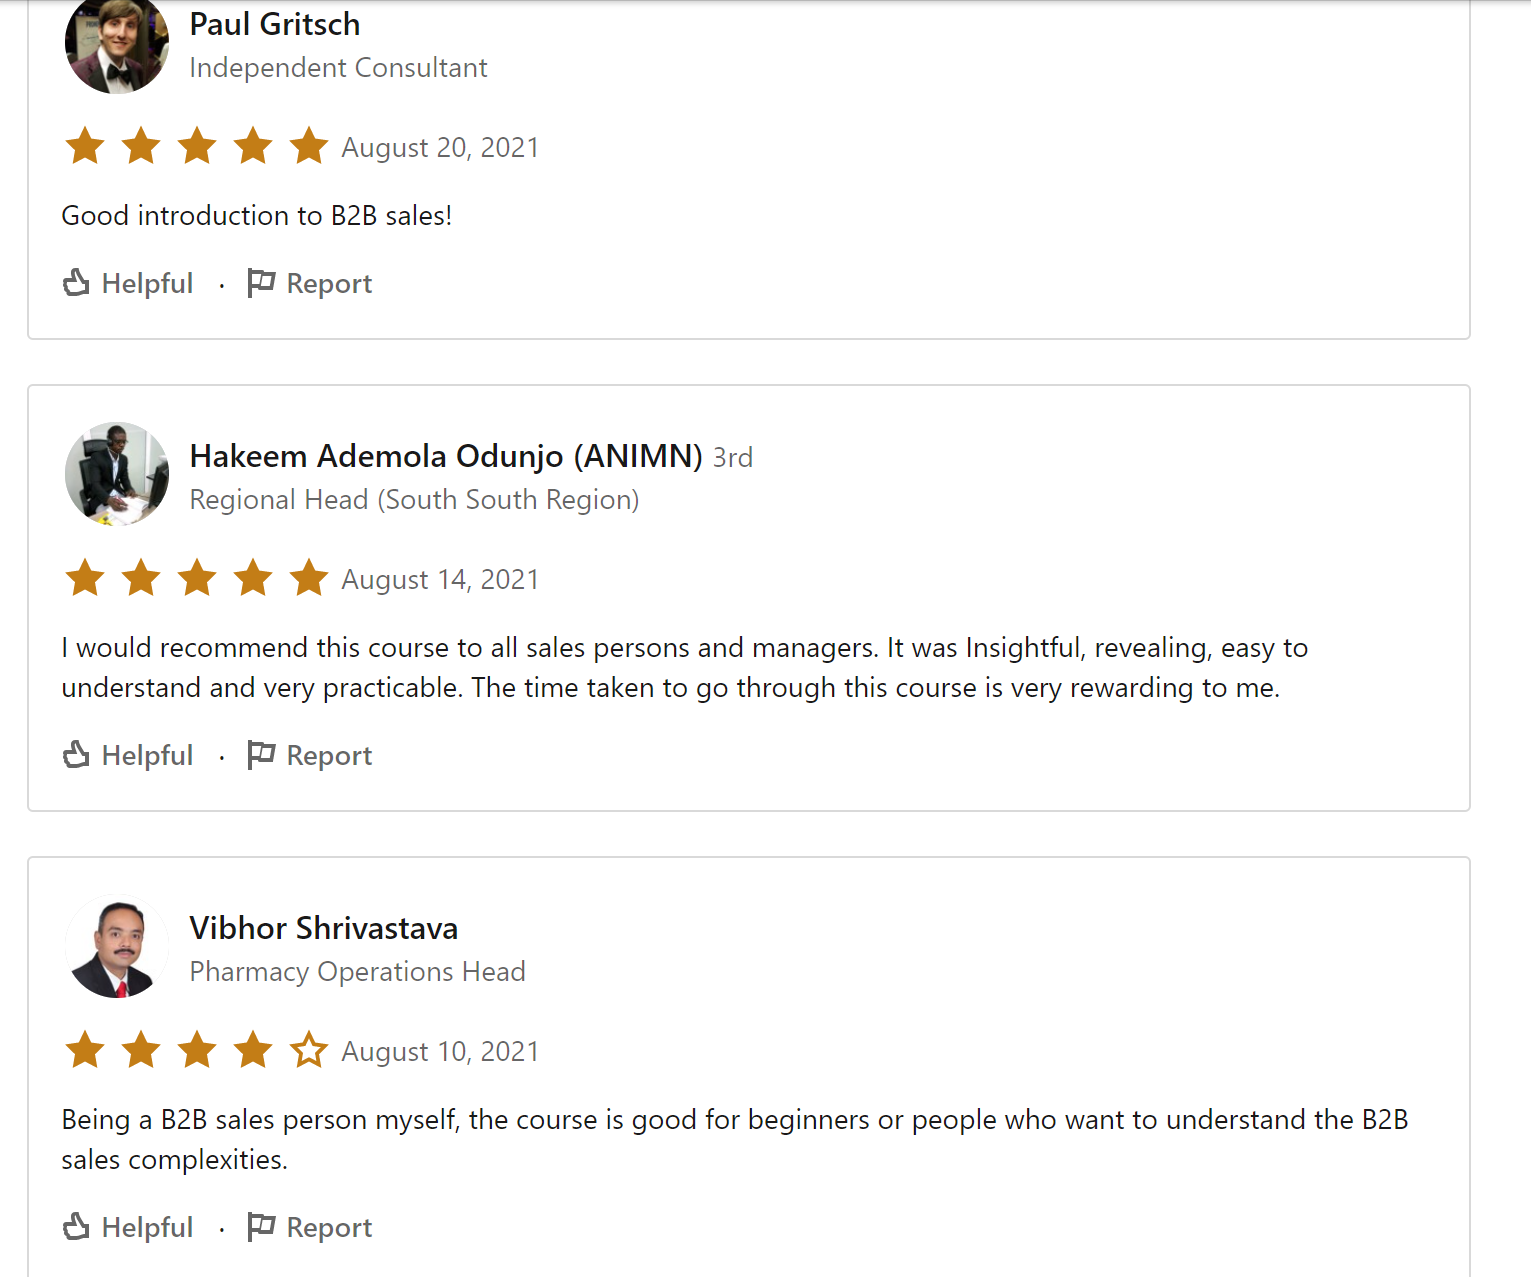Mark Vibhor Shrivastava's review as Helpful
This screenshot has width=1531, height=1277.
tap(128, 1227)
